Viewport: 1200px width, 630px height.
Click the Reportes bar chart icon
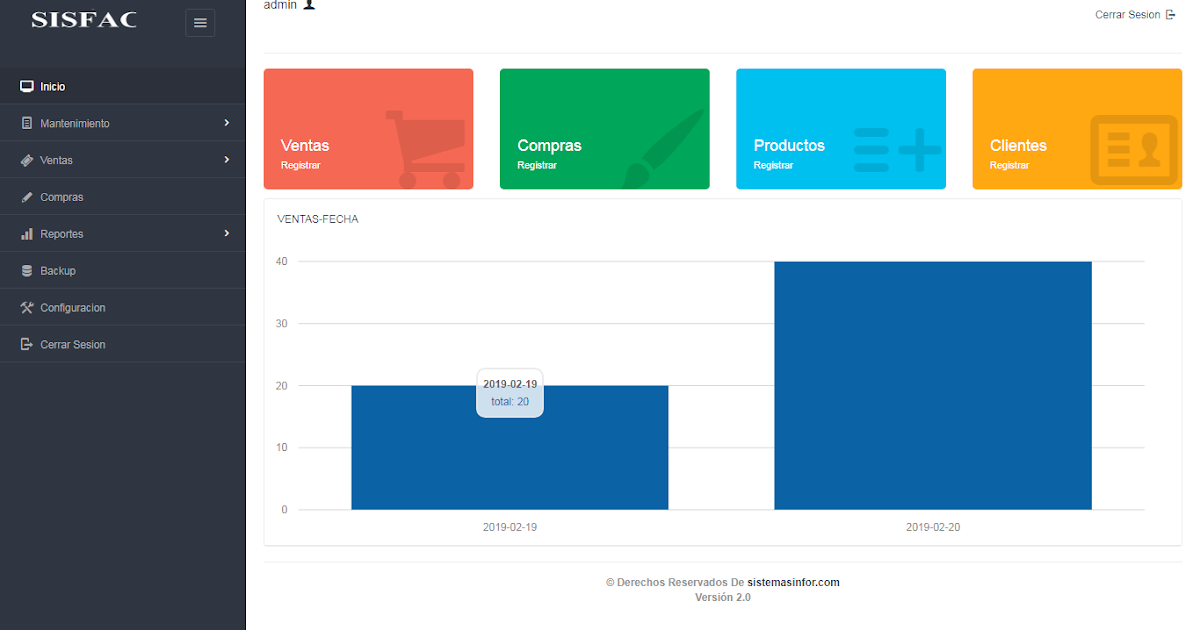pyautogui.click(x=25, y=233)
